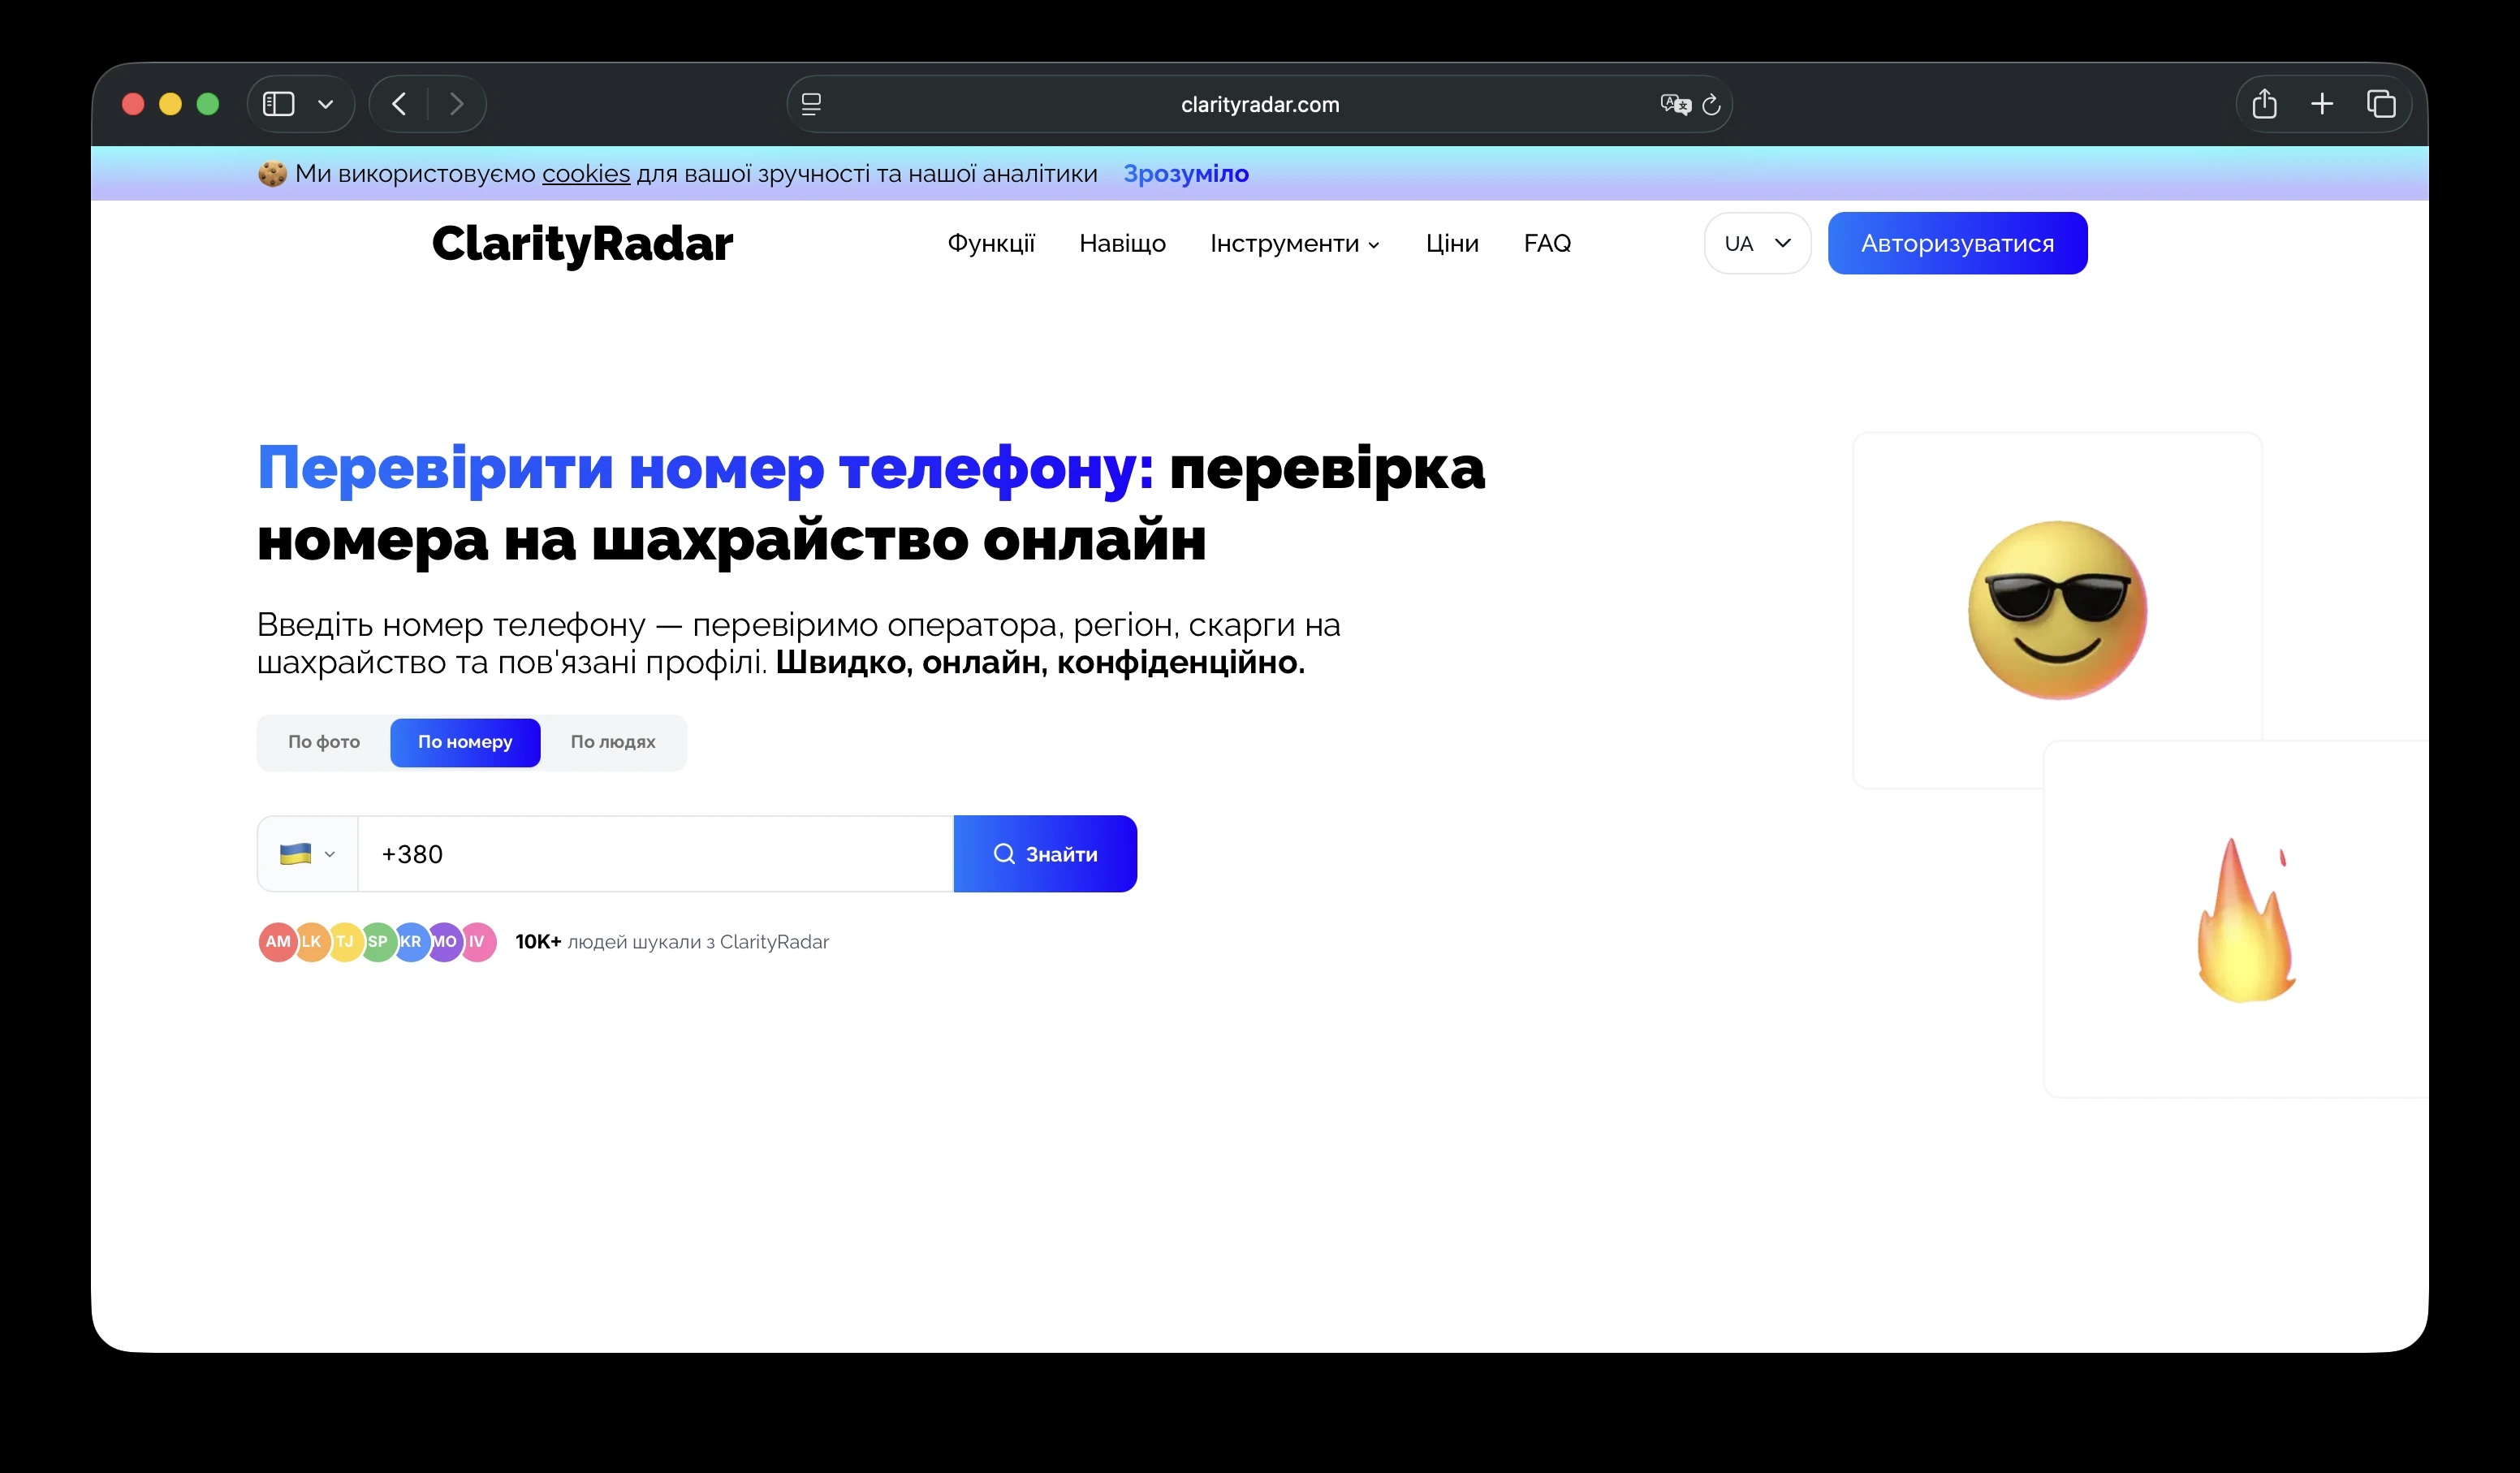Switch to the По людях tab
Viewport: 2520px width, 1473px height.
(x=613, y=742)
